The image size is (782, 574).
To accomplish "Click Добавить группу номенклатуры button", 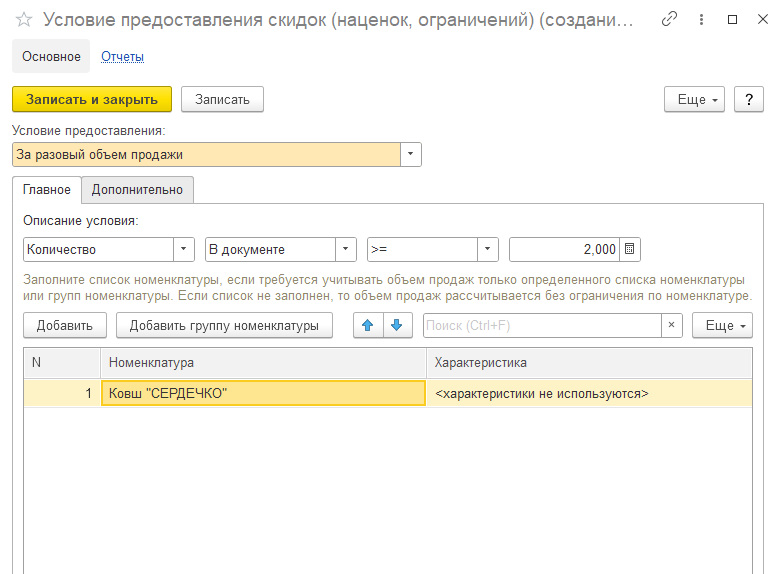I will point(224,325).
